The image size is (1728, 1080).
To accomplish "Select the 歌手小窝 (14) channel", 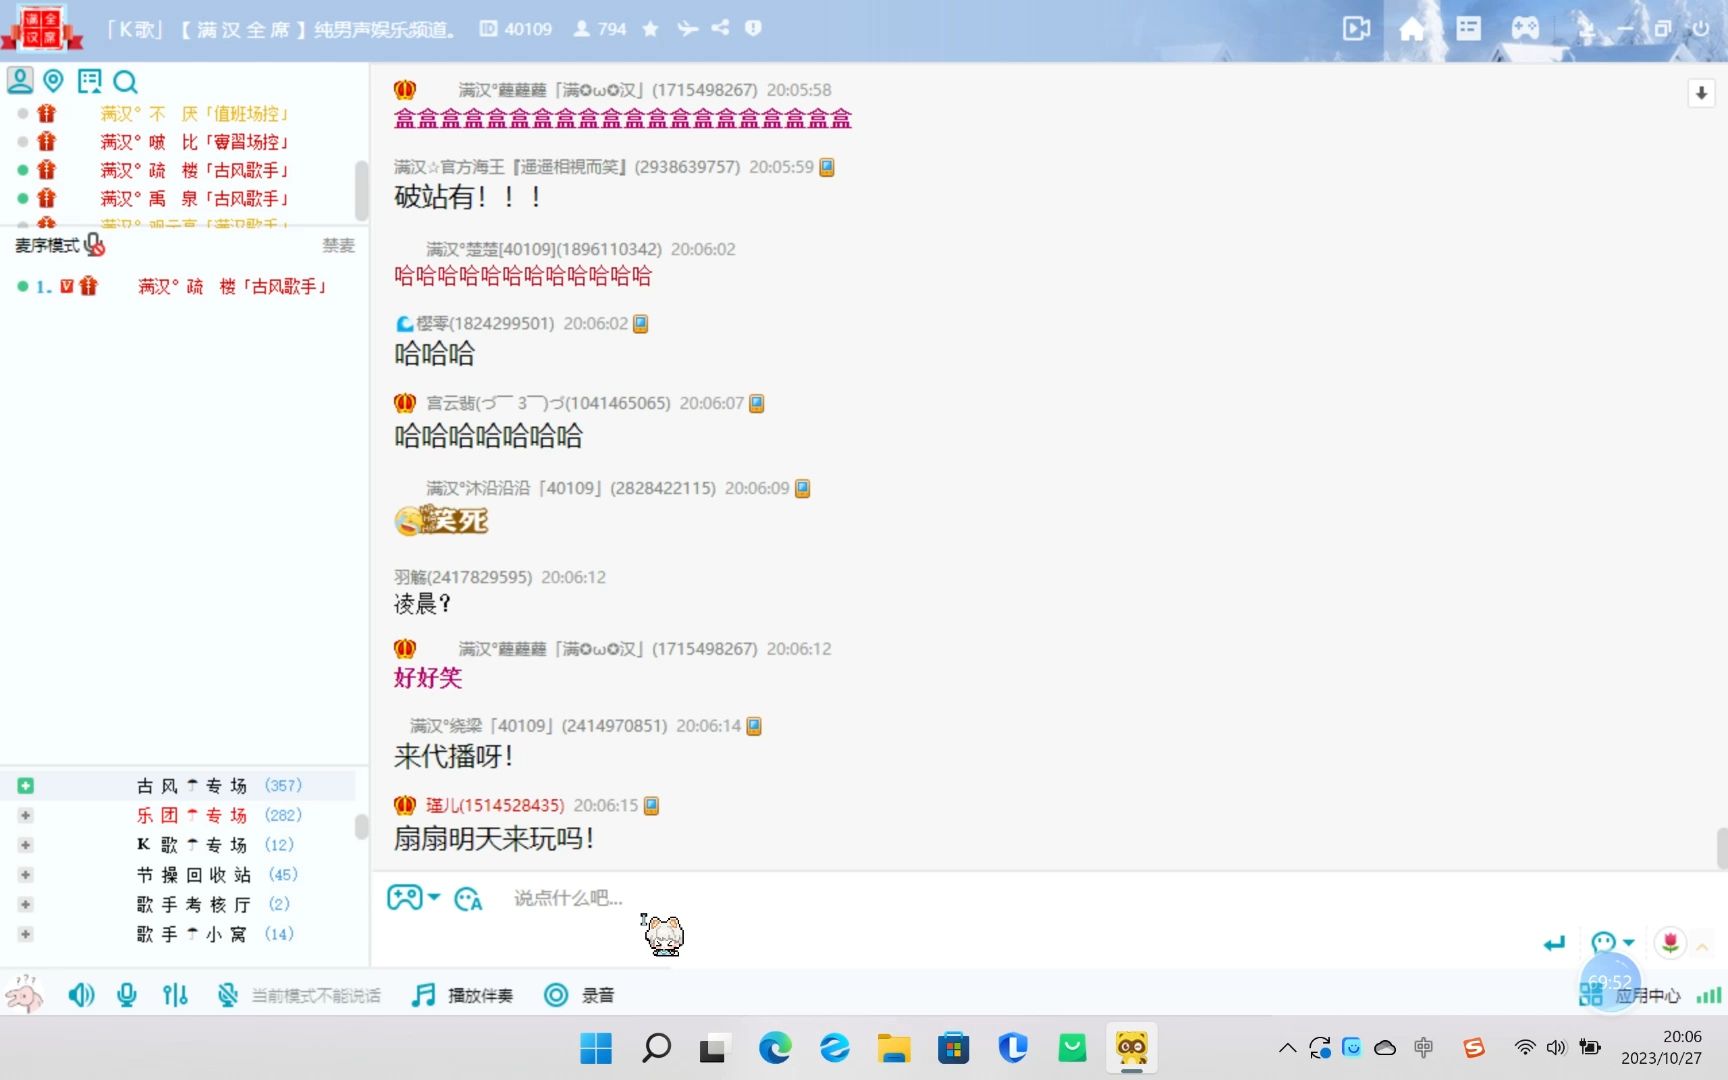I will (215, 934).
